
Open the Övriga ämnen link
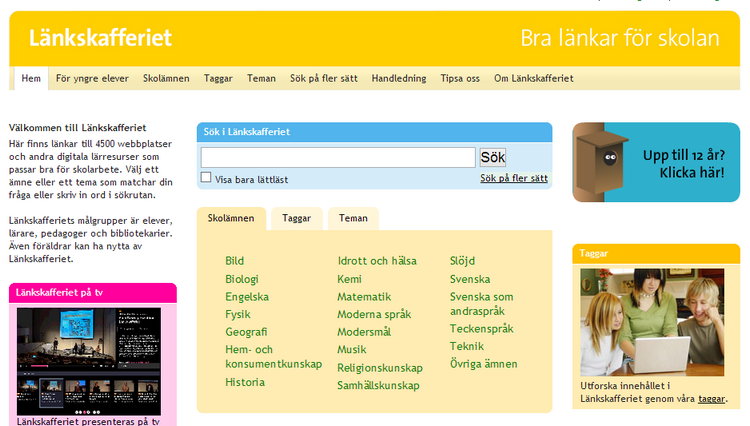tap(484, 364)
